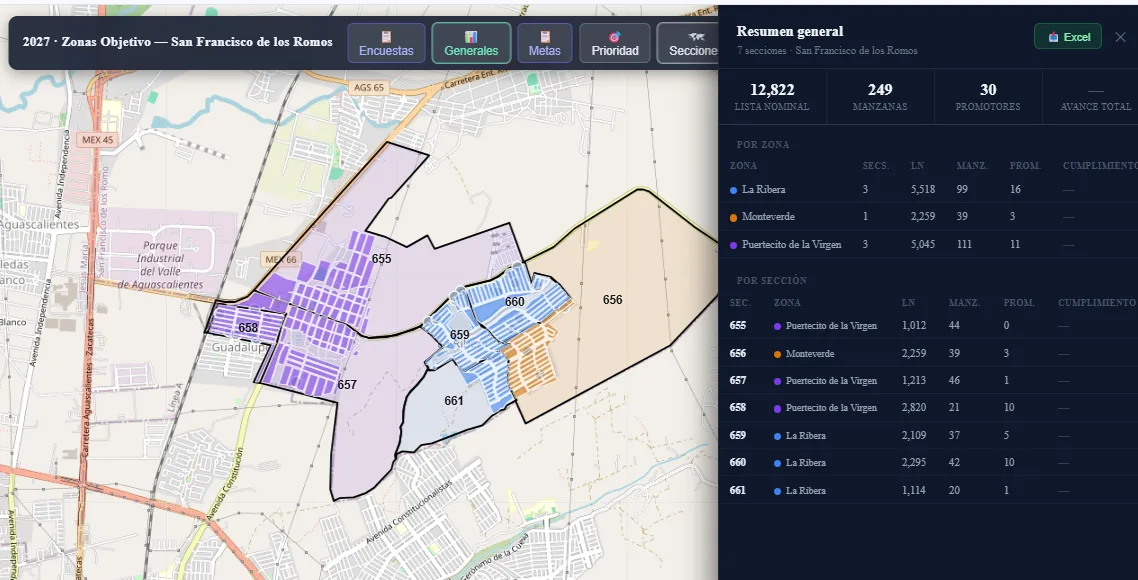
Task: Click the La Ribera zone row
Action: pos(928,189)
